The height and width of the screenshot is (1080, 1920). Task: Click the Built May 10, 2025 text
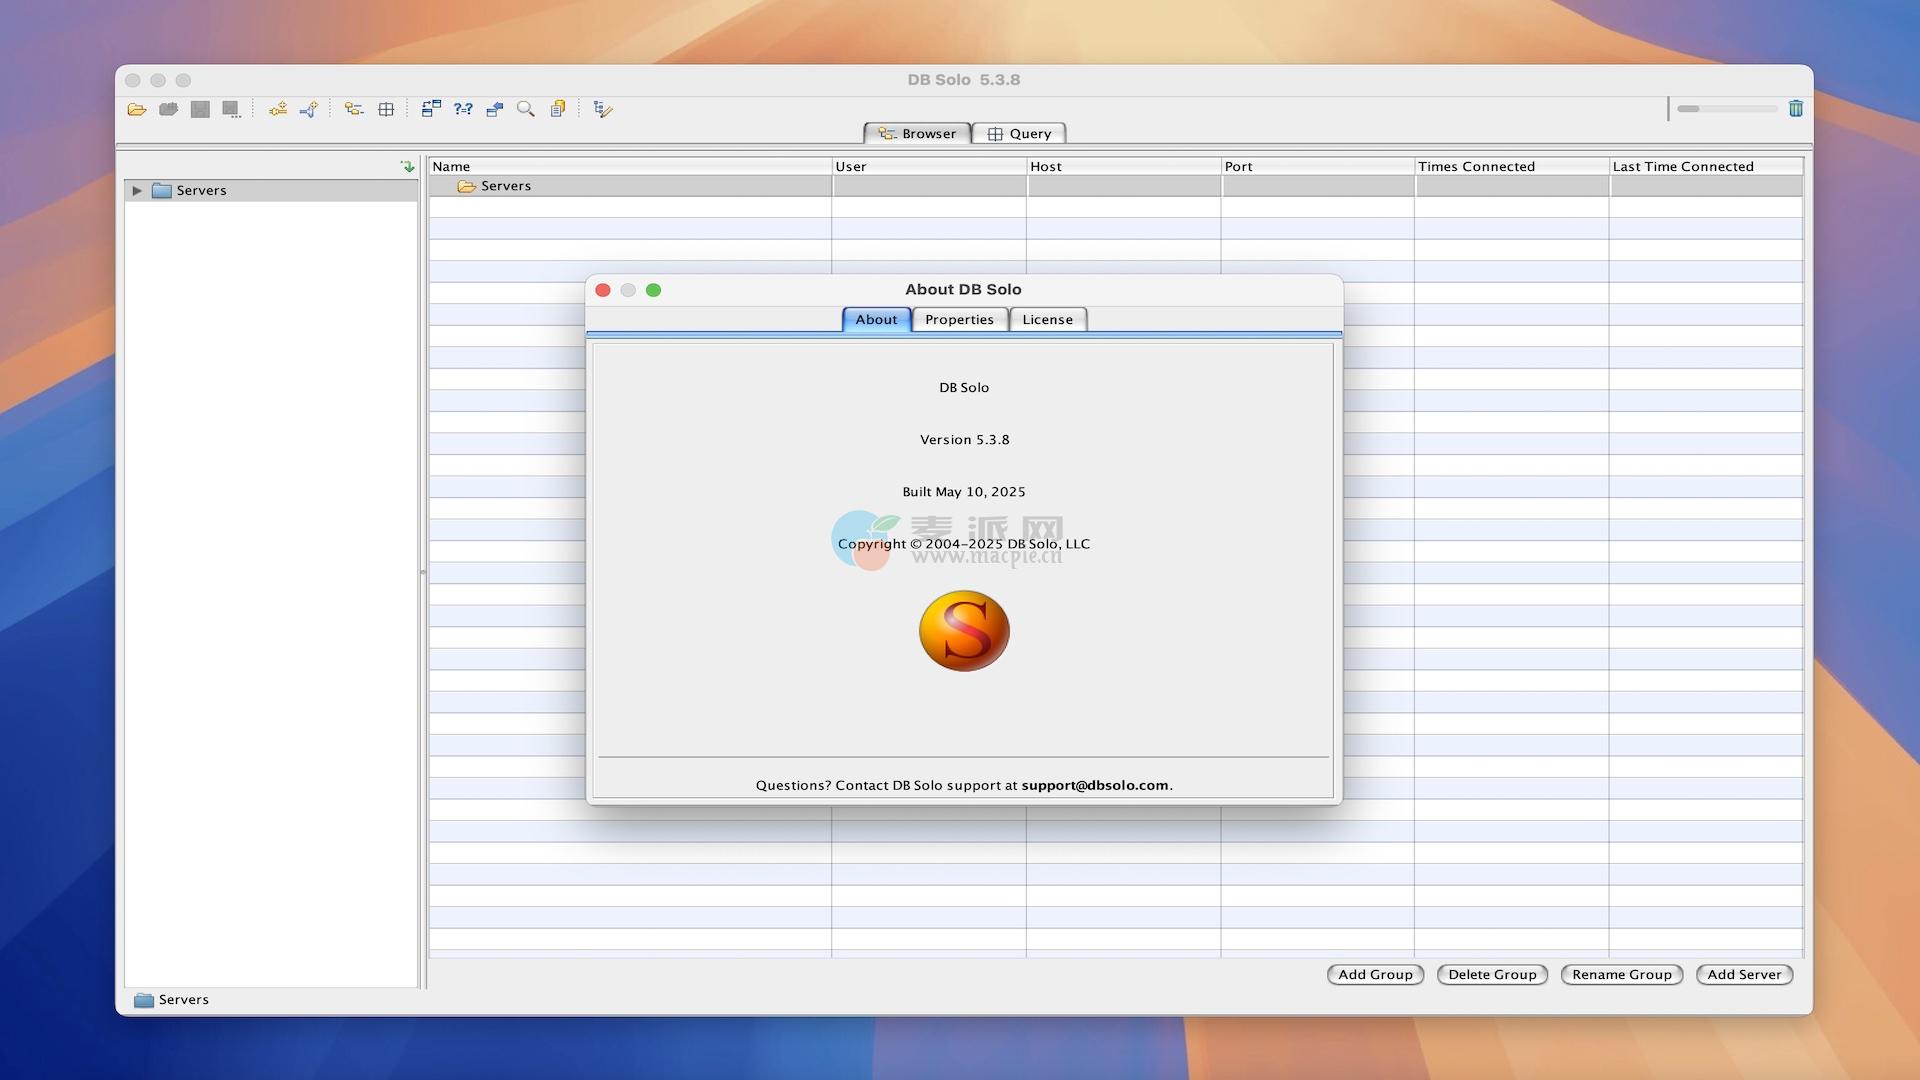click(x=964, y=491)
